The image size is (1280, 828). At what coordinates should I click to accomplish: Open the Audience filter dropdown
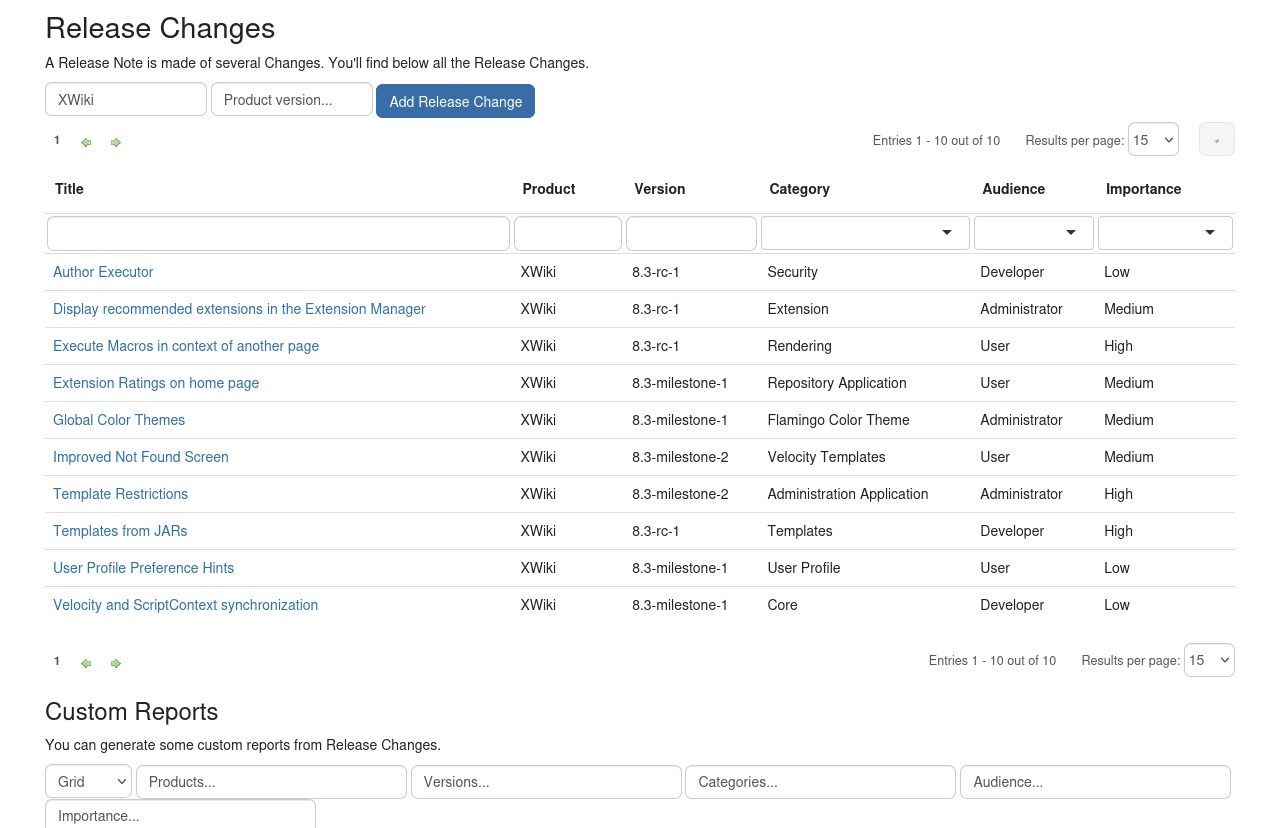(1034, 233)
